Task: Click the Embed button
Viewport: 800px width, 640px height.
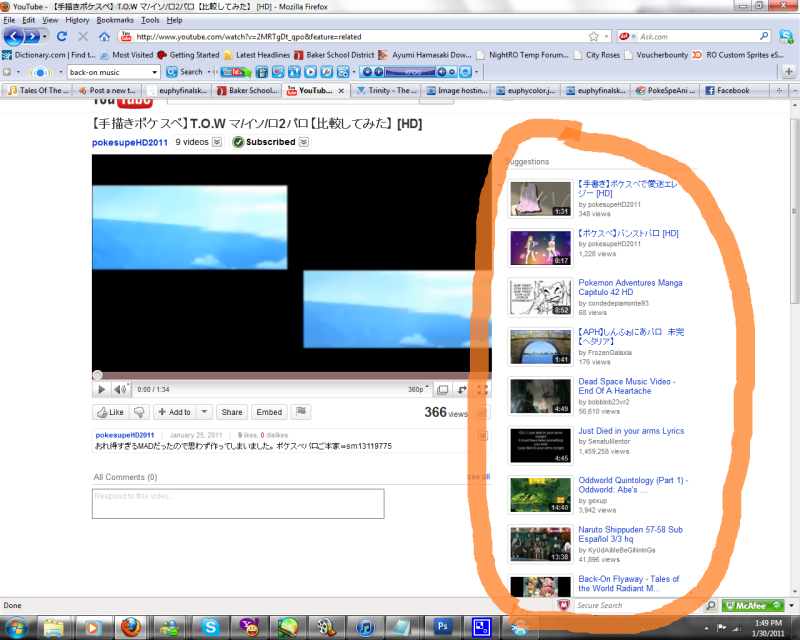Action: coord(269,412)
